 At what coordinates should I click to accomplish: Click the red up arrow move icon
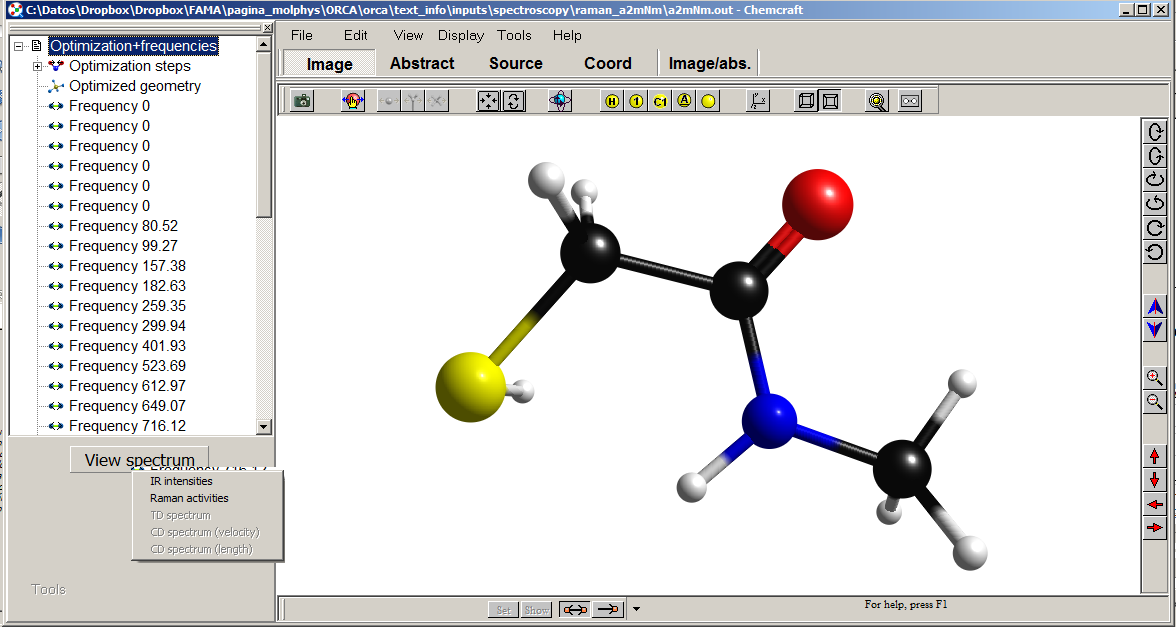tap(1155, 456)
